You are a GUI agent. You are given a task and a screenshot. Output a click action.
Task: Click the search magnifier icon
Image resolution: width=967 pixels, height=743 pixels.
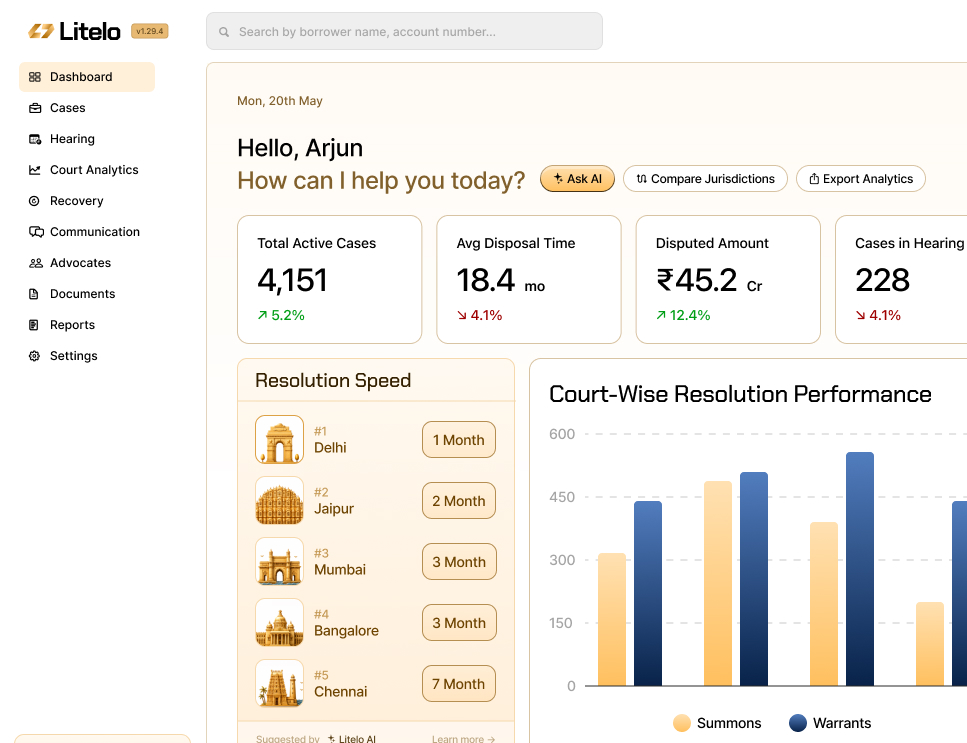[224, 32]
